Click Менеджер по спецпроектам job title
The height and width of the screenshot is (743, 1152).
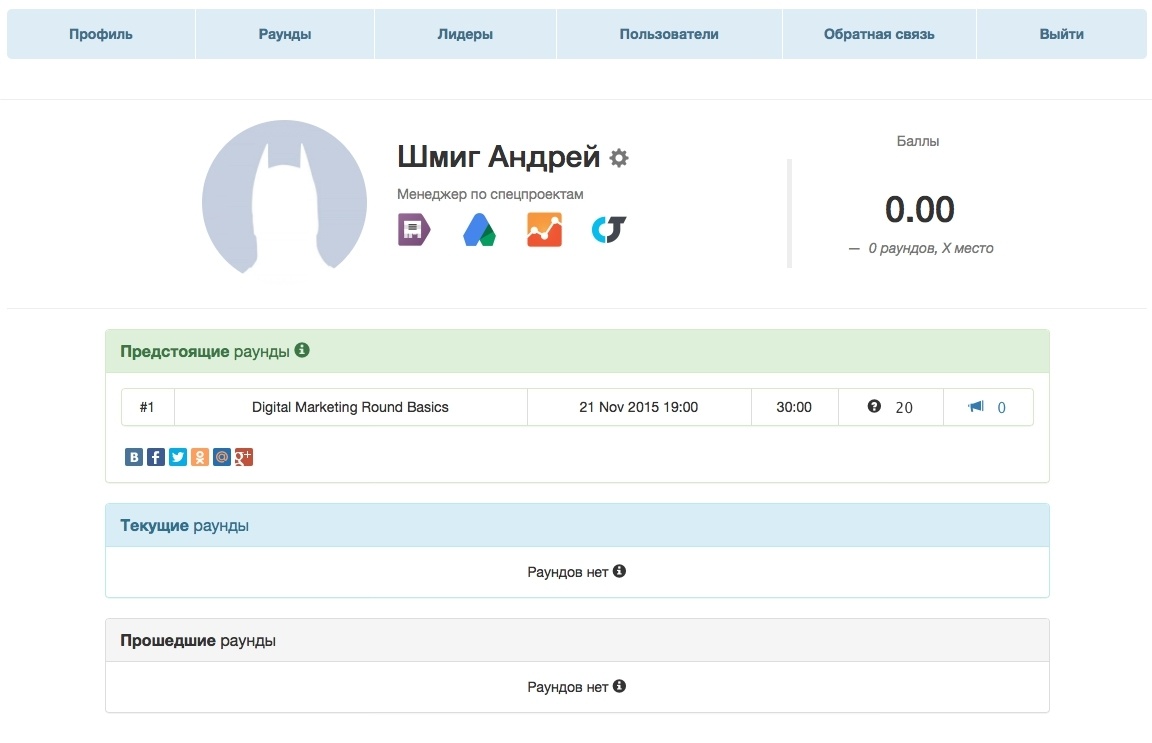pos(490,194)
